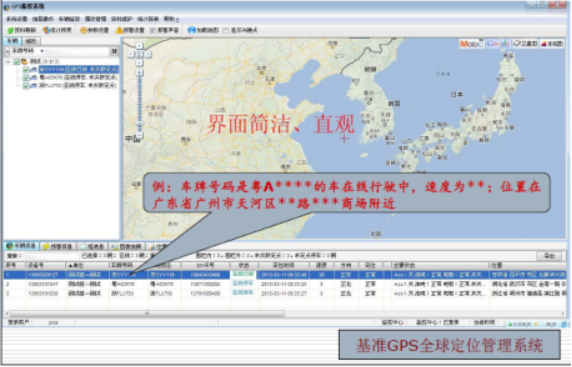Open the first item in menu bar

click(17, 19)
